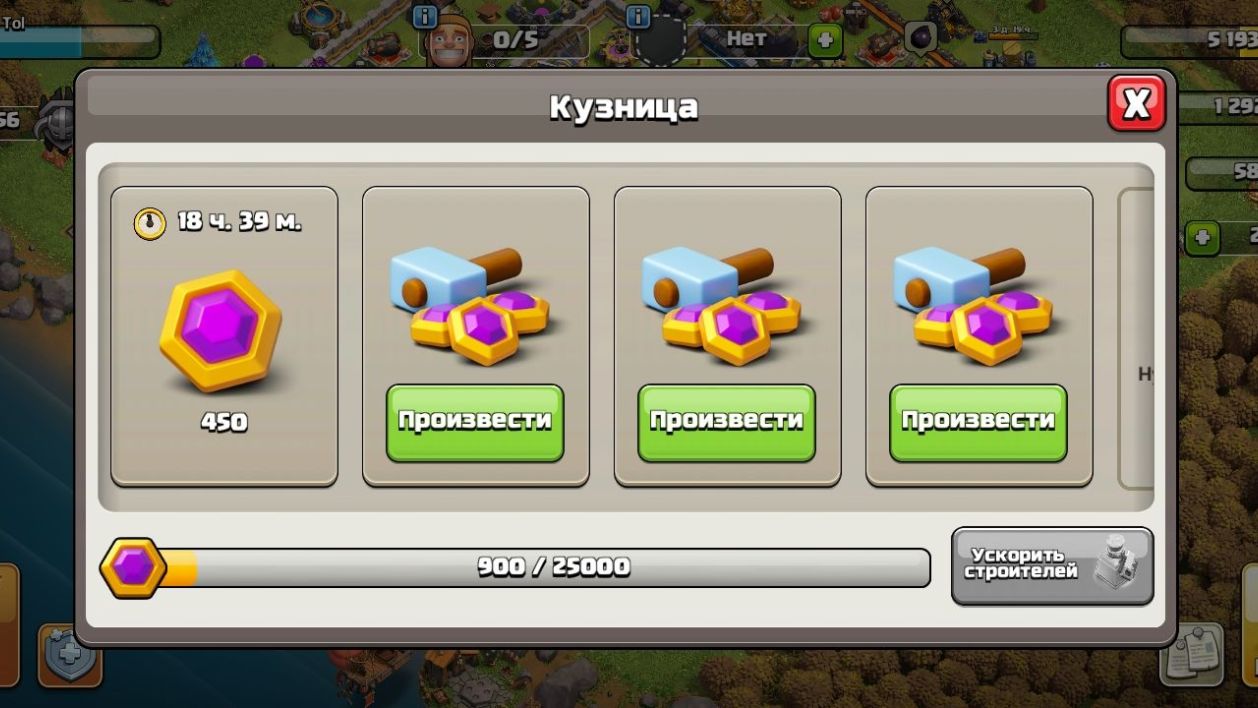Tap the shield plus icon at bottom left
This screenshot has height=708, width=1258.
(x=70, y=656)
